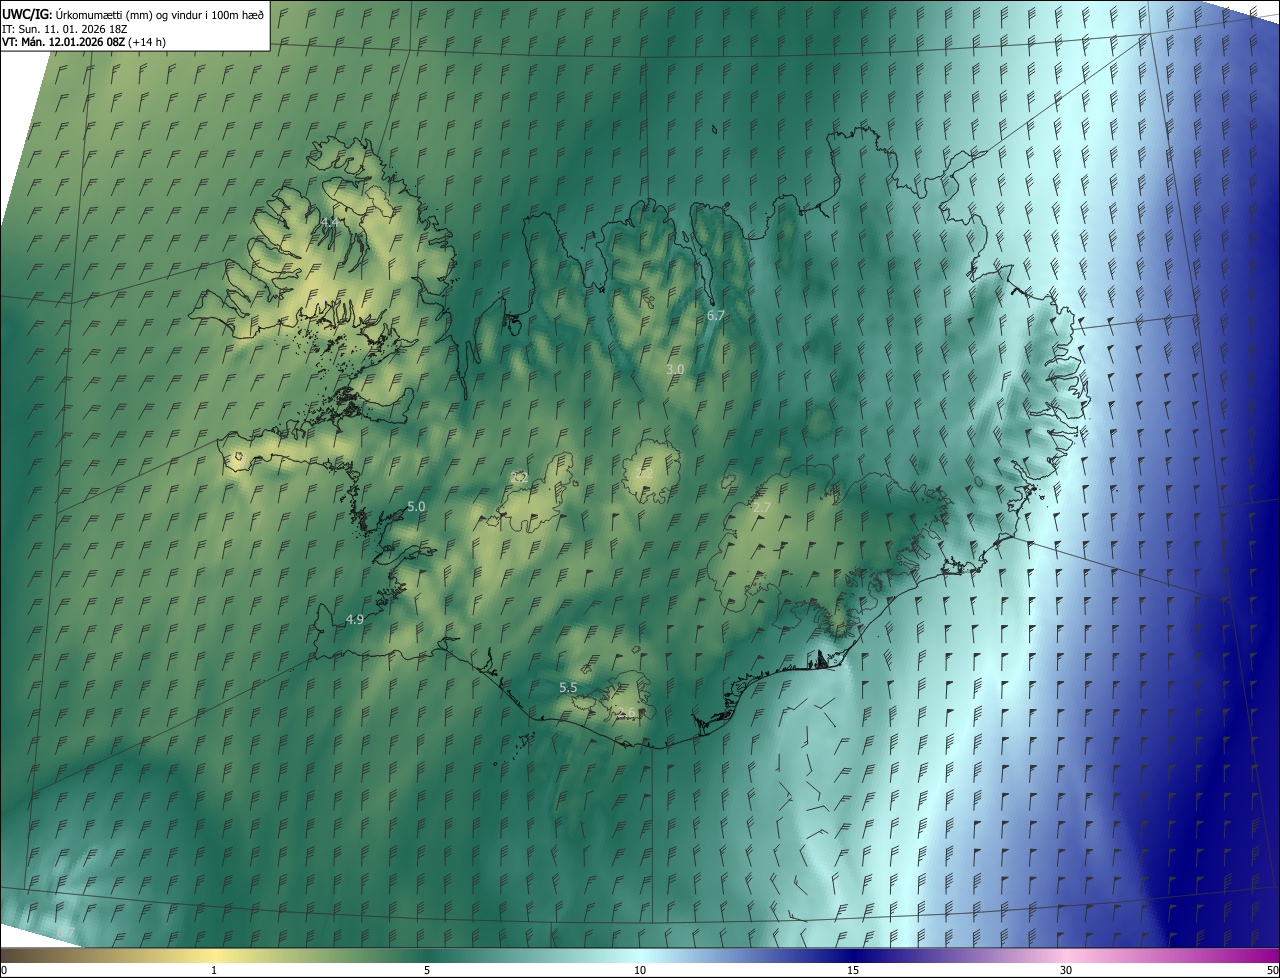Click the colorbar tick label 30

[1066, 971]
